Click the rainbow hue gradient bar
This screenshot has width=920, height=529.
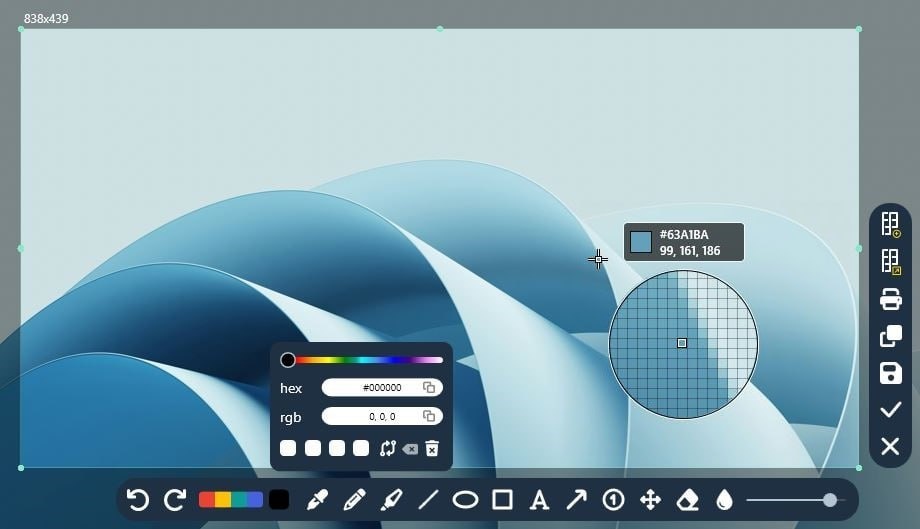[x=369, y=360]
